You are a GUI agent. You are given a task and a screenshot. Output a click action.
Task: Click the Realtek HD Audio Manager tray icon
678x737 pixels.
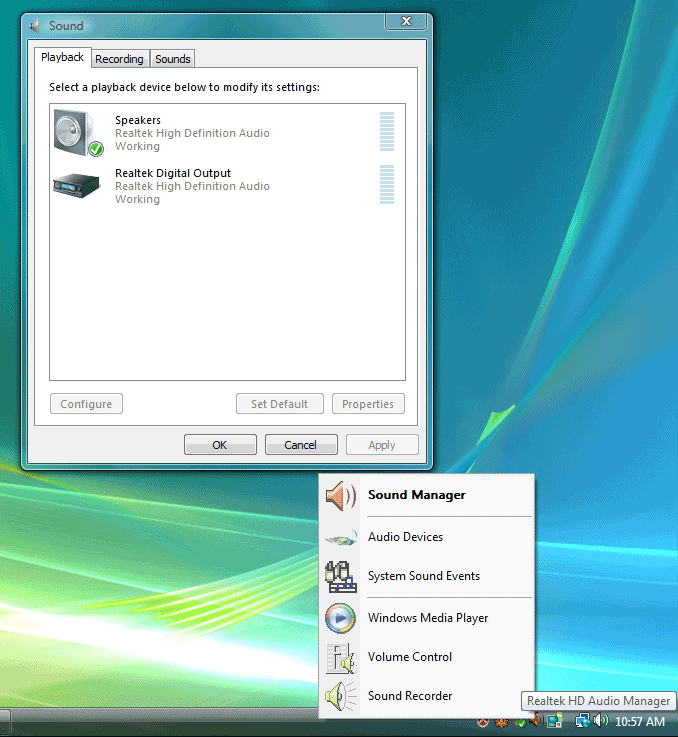point(537,719)
